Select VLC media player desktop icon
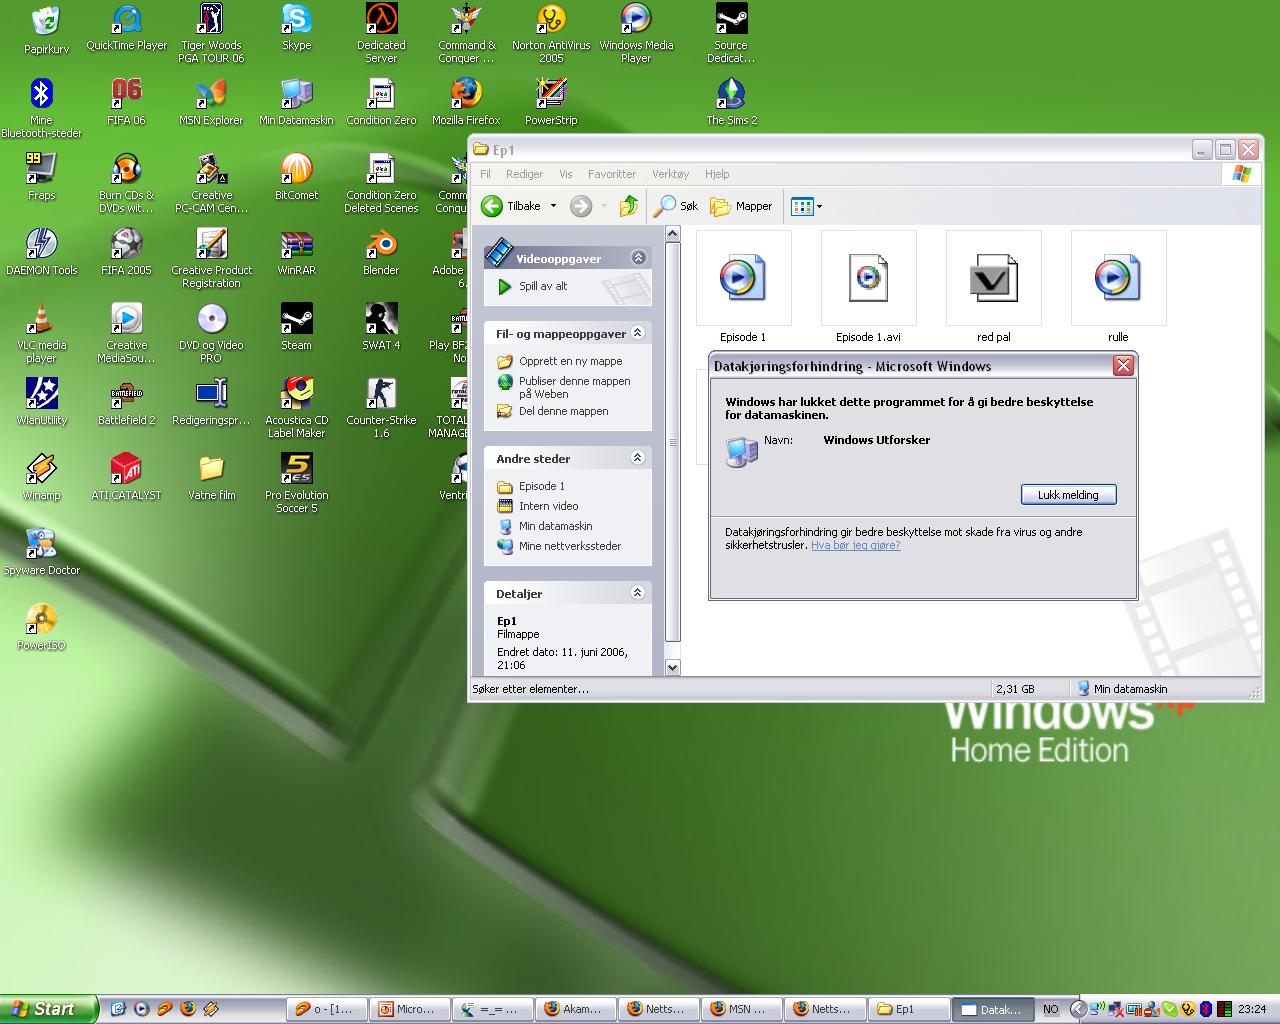The width and height of the screenshot is (1280, 1024). coord(42,333)
